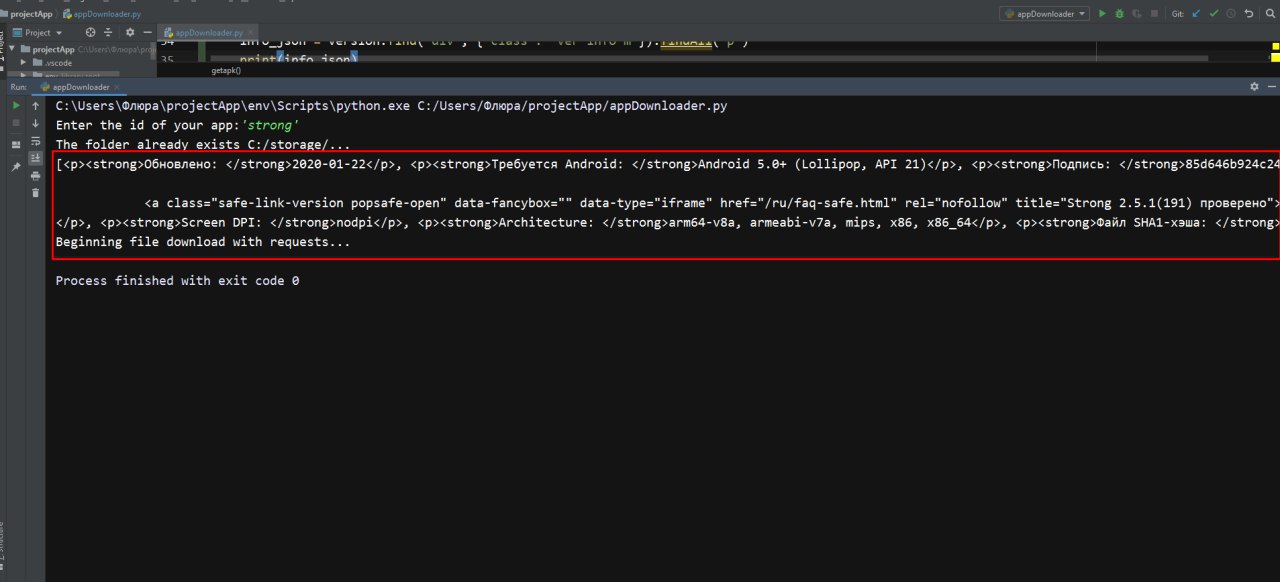Click the python.exe command line

click(391, 106)
